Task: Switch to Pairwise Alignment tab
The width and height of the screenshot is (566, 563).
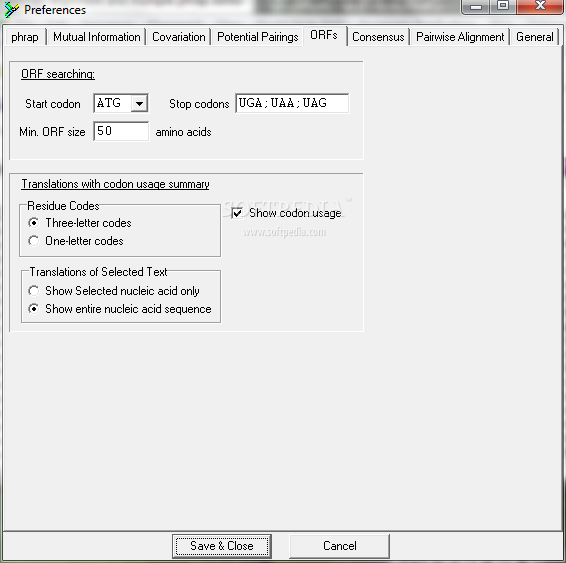Action: 460,37
